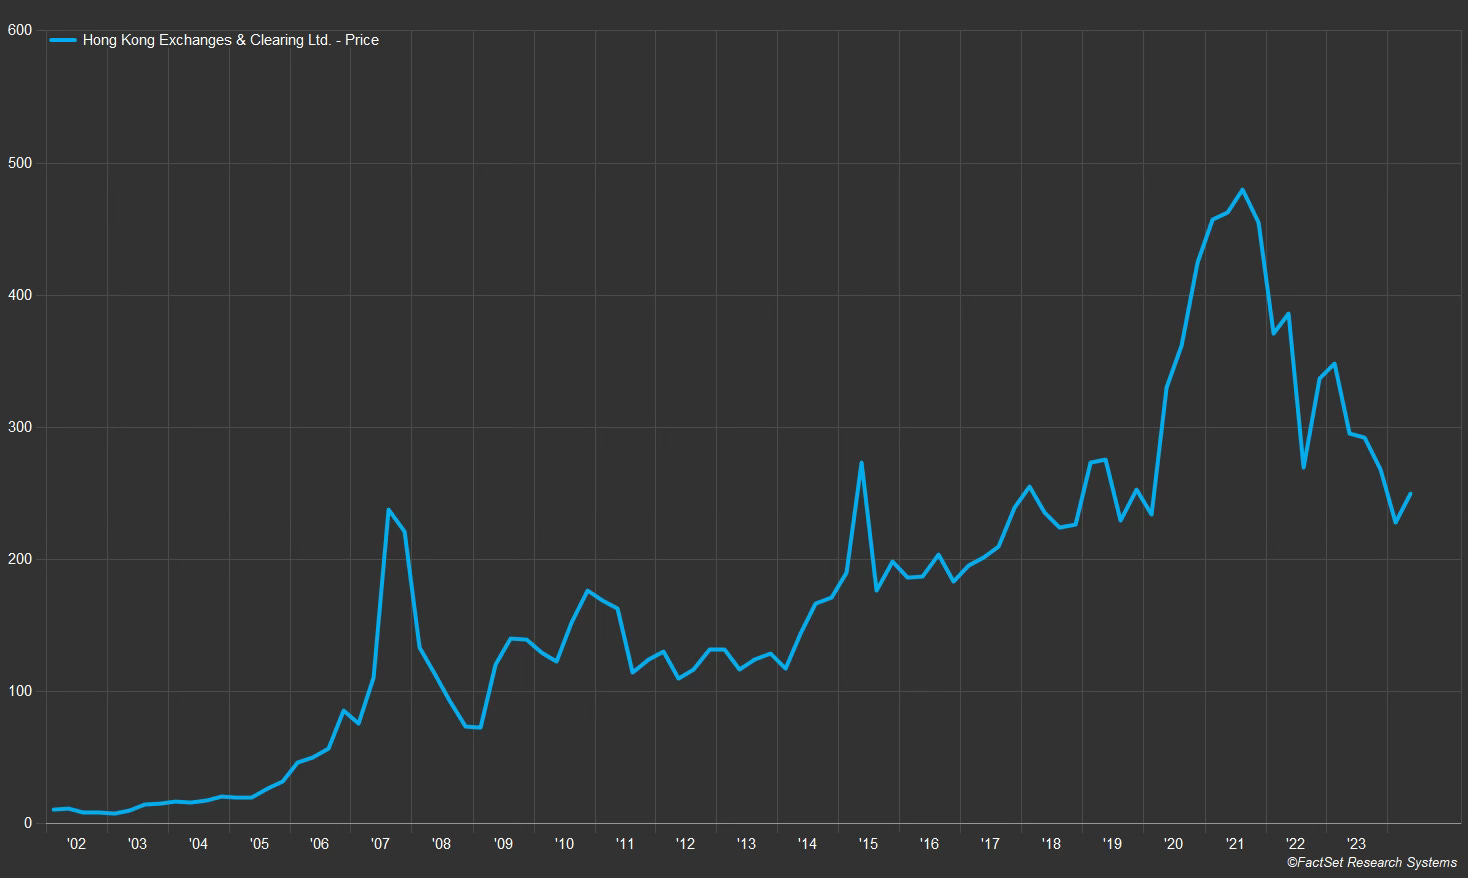Click the '19 x-axis year label
The height and width of the screenshot is (878, 1468).
1112,844
